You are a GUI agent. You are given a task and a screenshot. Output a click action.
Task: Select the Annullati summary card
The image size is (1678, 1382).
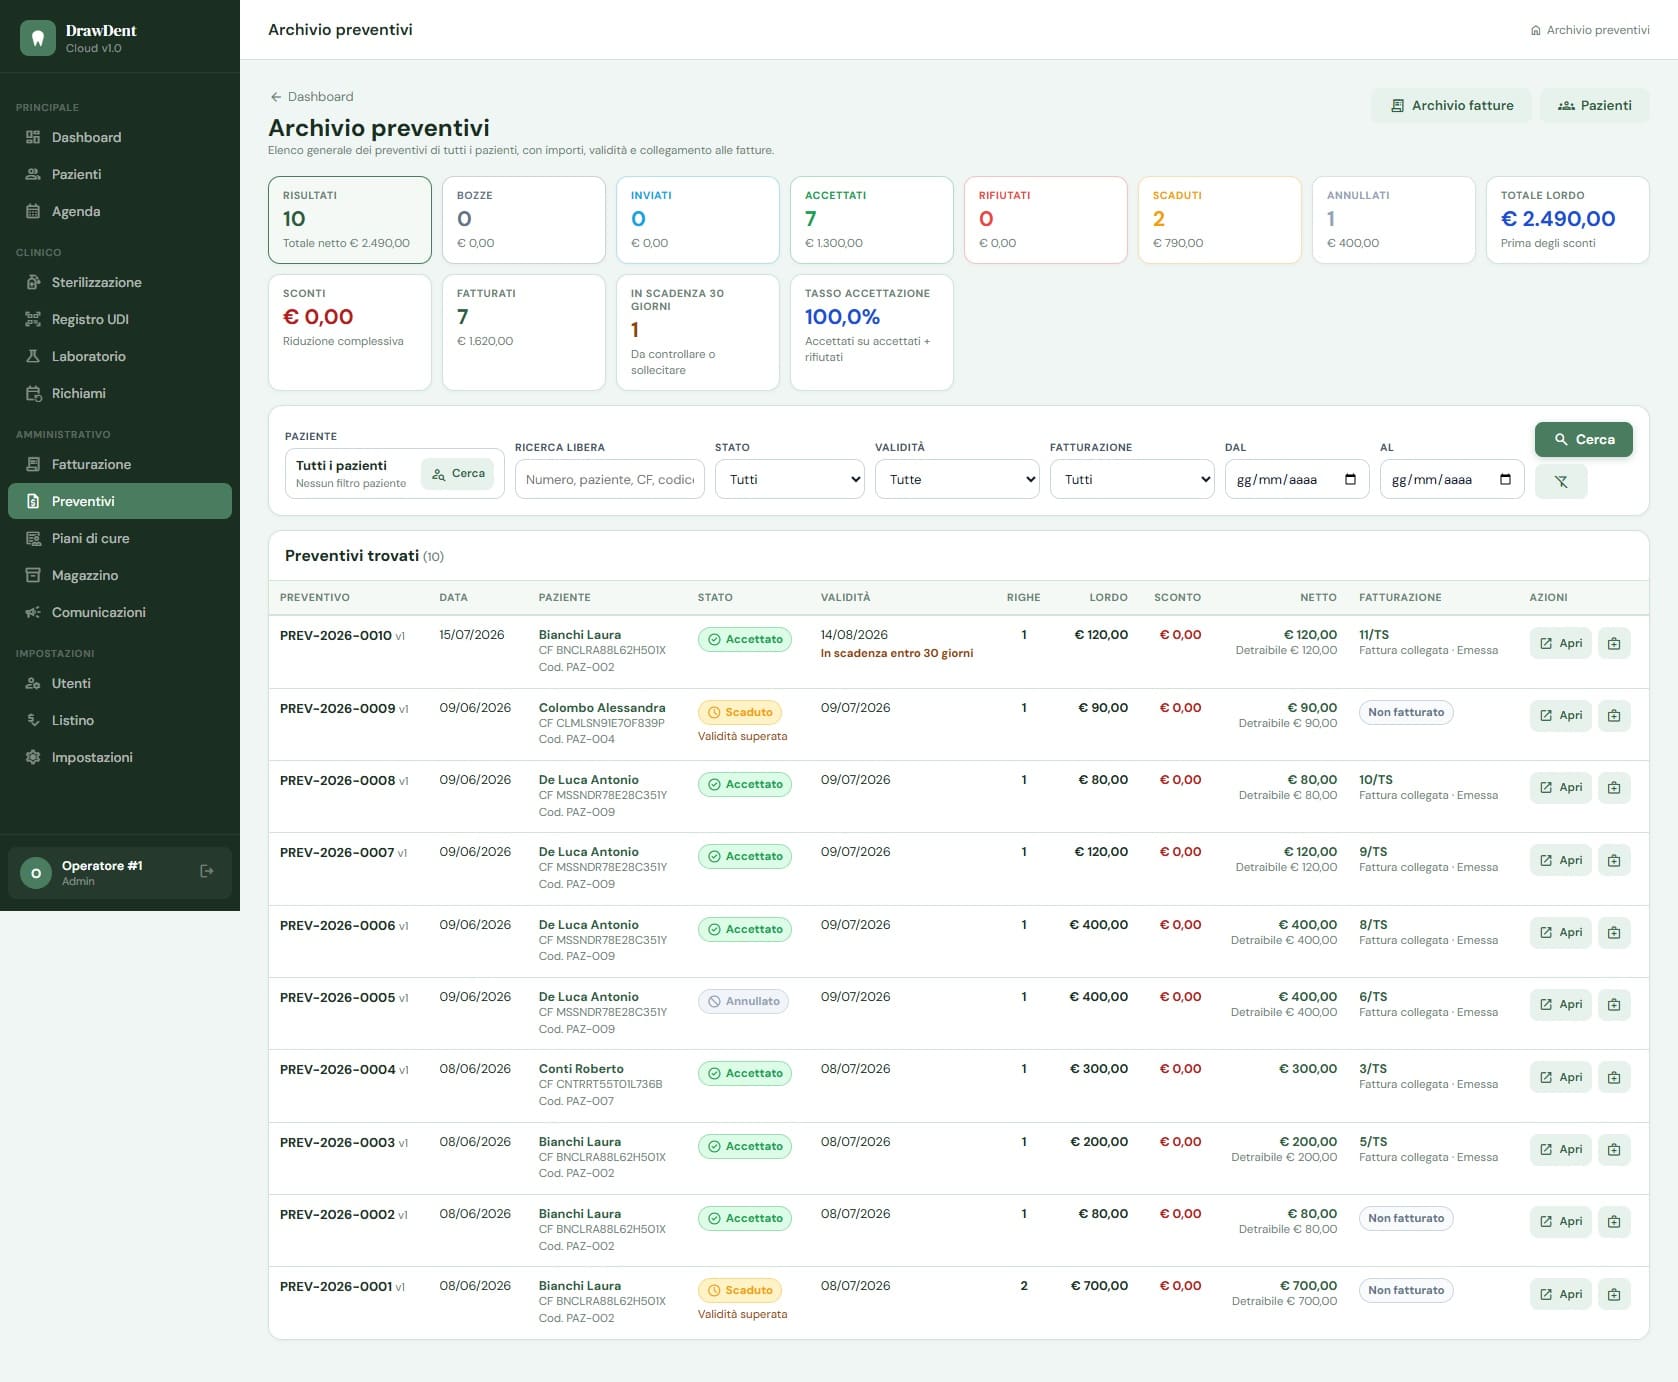[1394, 220]
